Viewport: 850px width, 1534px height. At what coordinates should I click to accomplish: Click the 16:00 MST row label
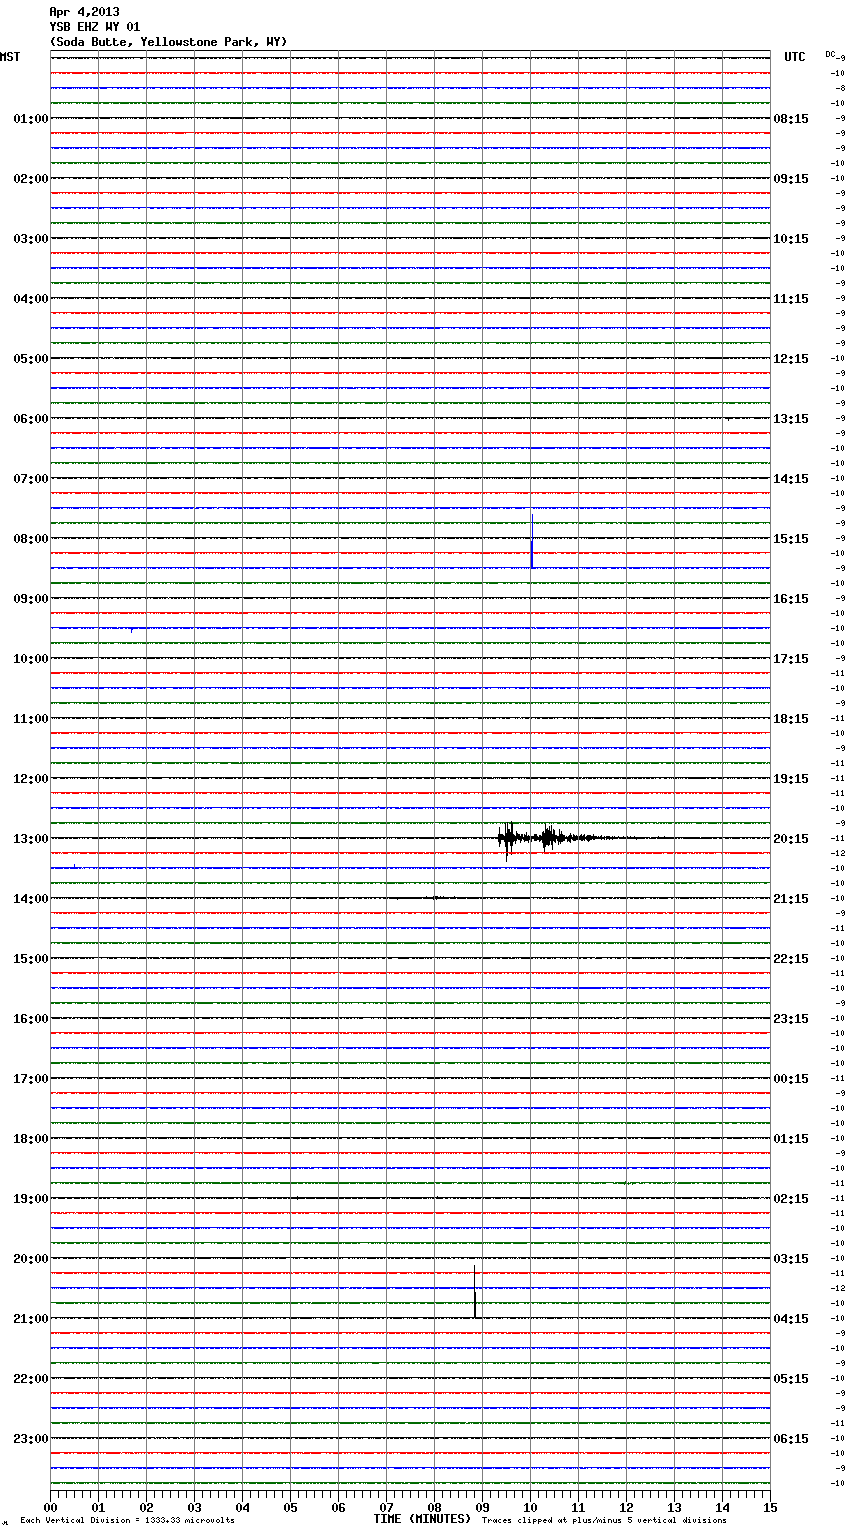click(30, 1019)
